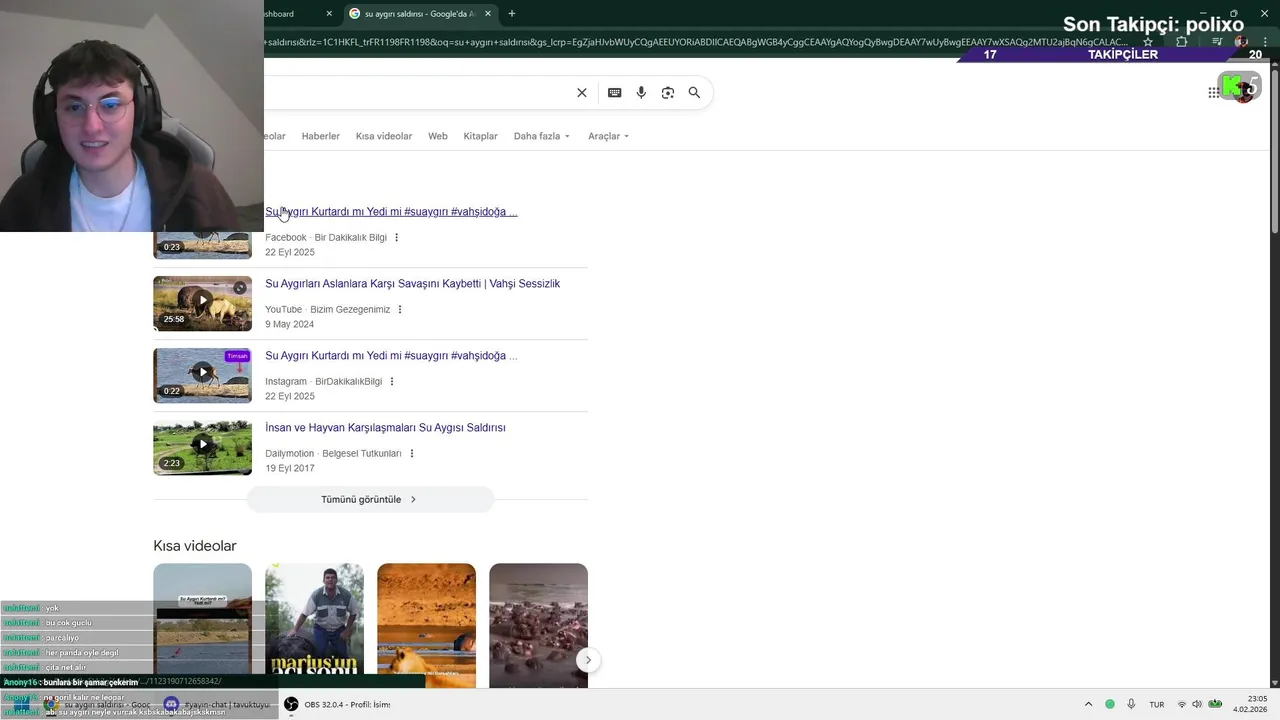Show next short videos with arrow button
The height and width of the screenshot is (720, 1280).
tap(588, 660)
